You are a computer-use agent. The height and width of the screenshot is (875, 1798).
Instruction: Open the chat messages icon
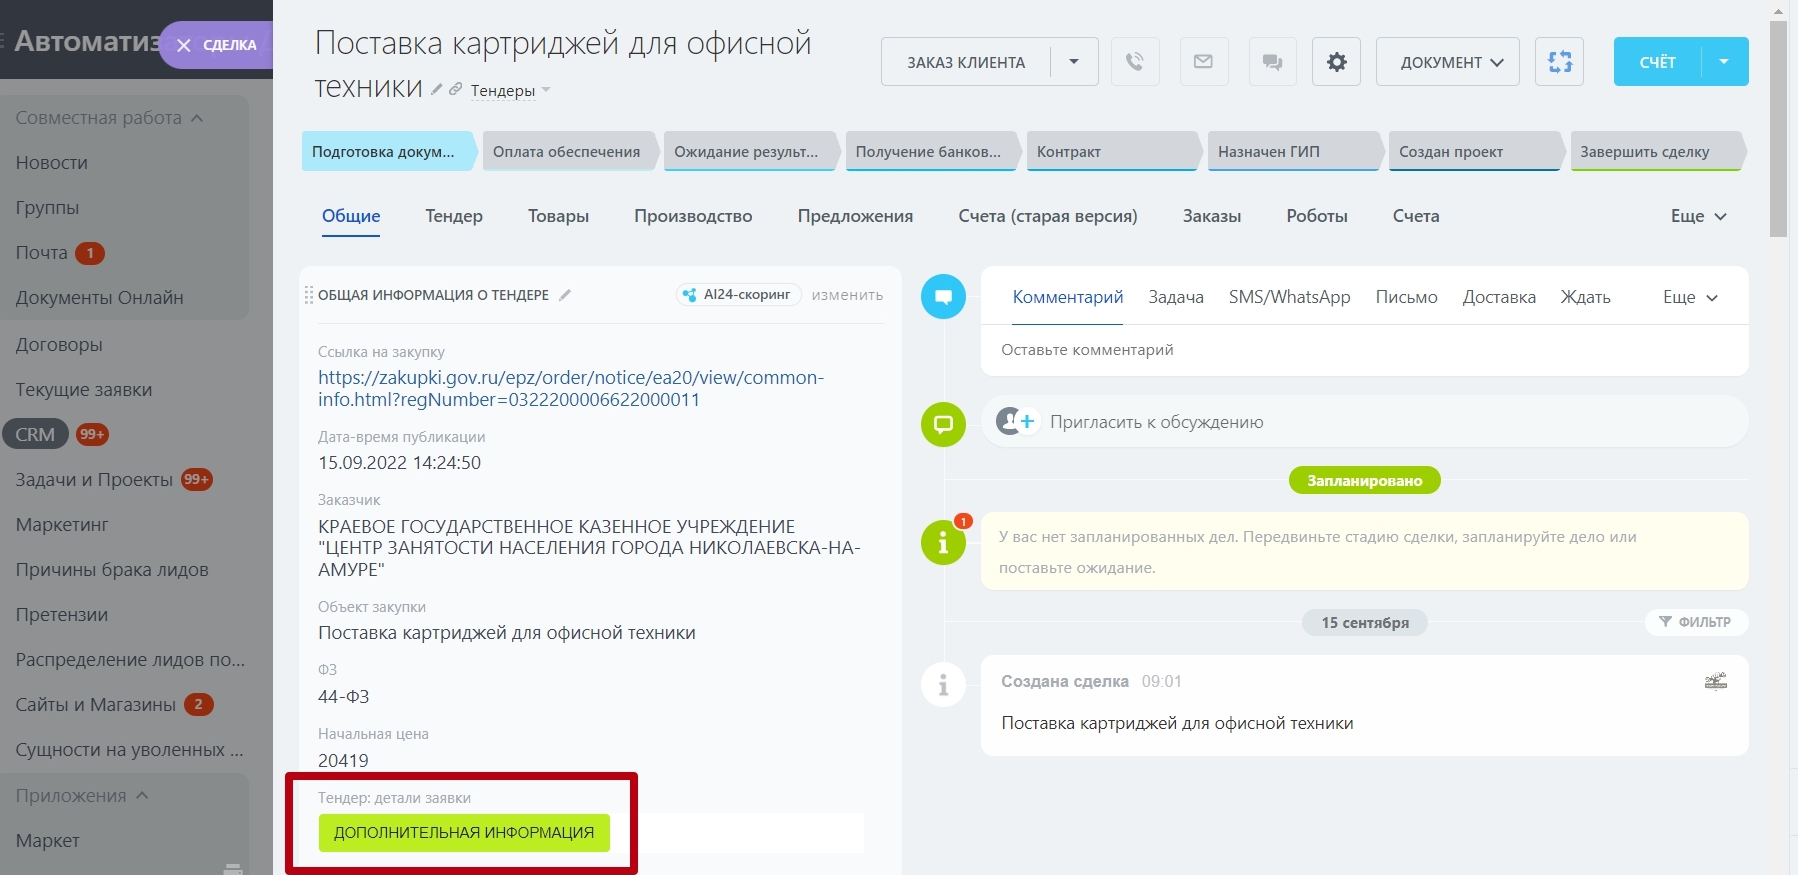tap(1272, 62)
